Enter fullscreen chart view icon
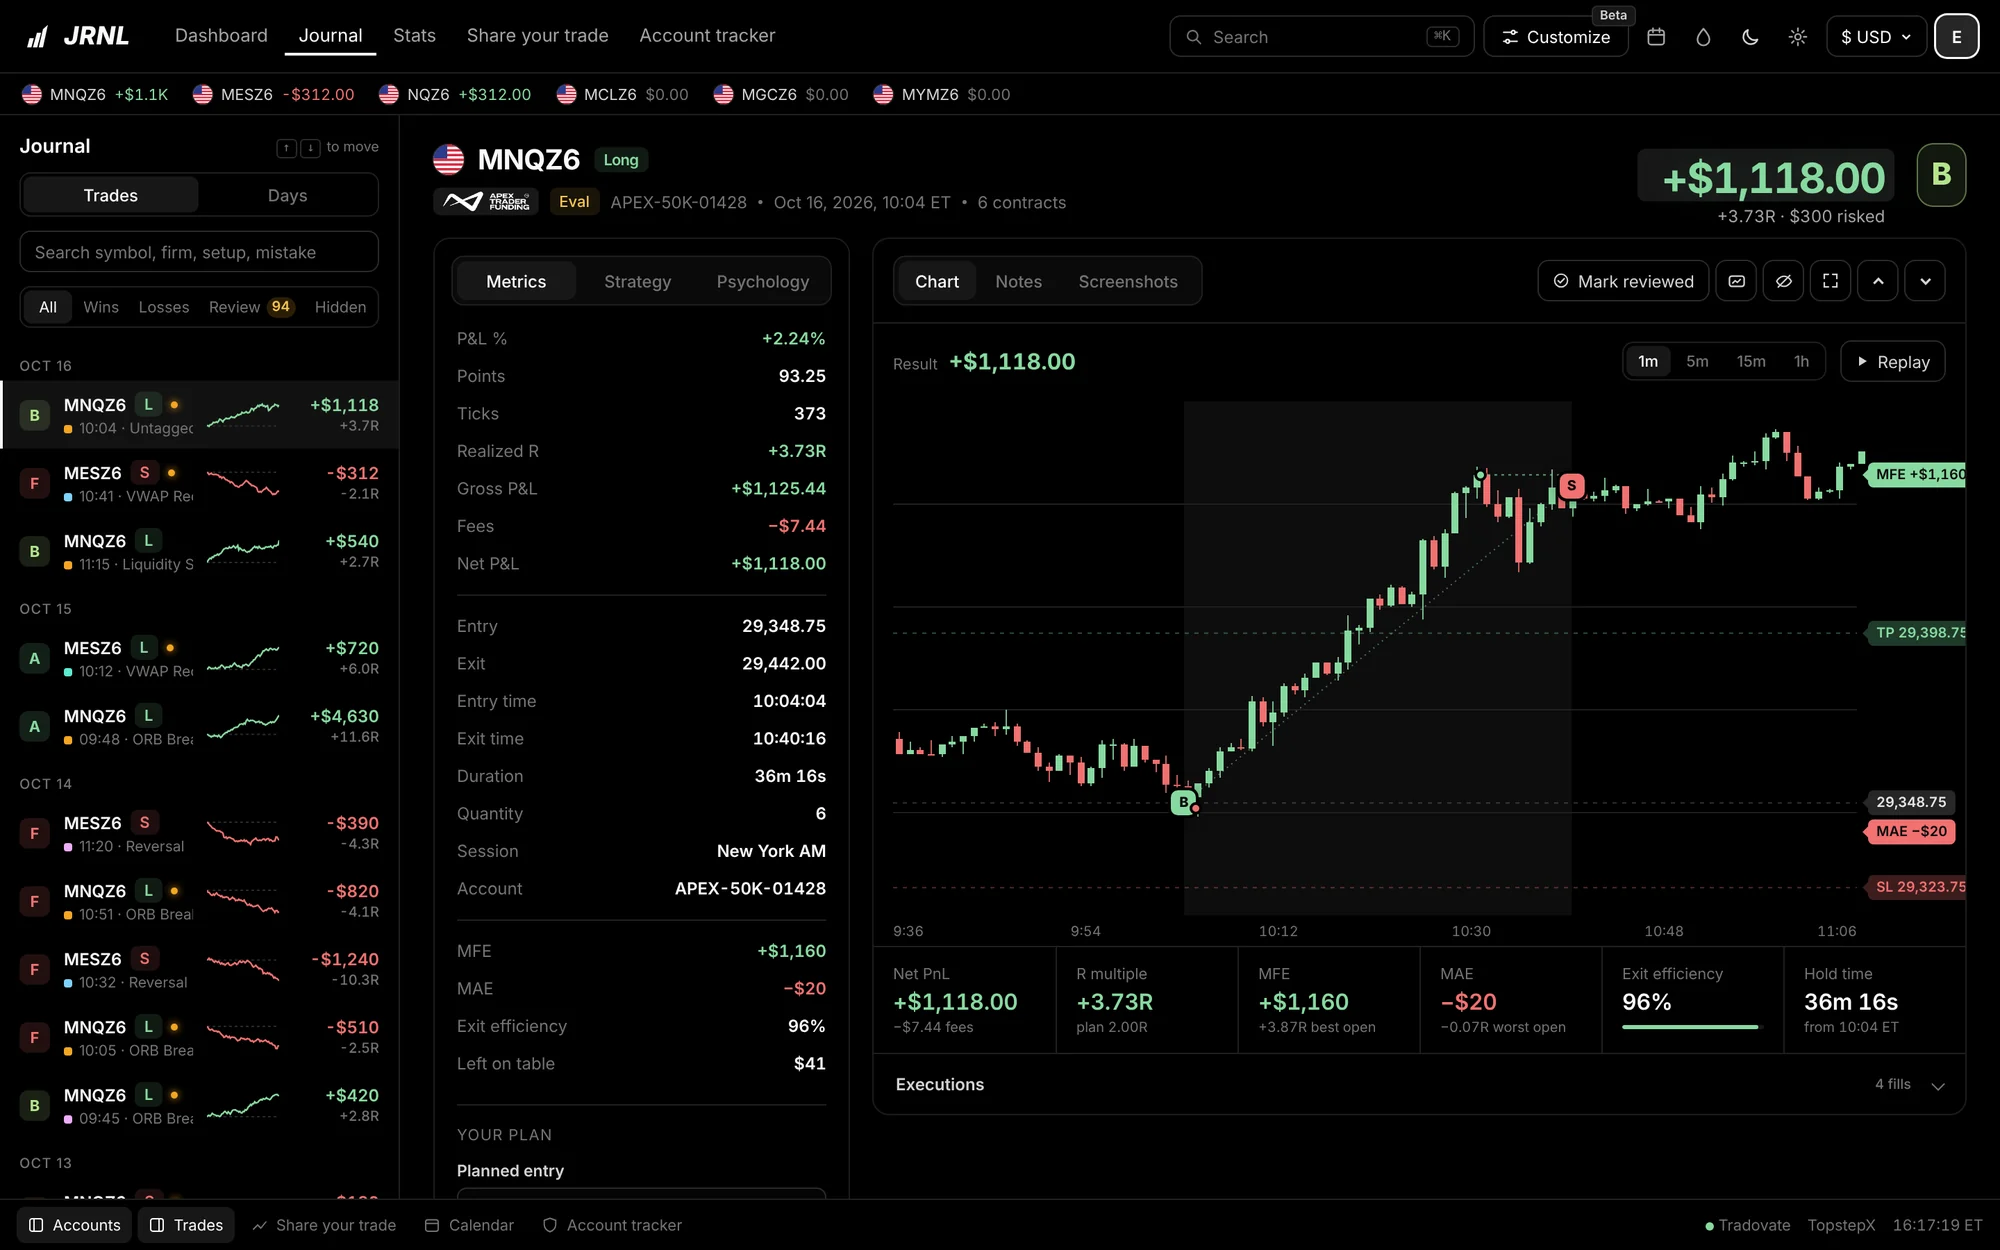 pos(1830,281)
